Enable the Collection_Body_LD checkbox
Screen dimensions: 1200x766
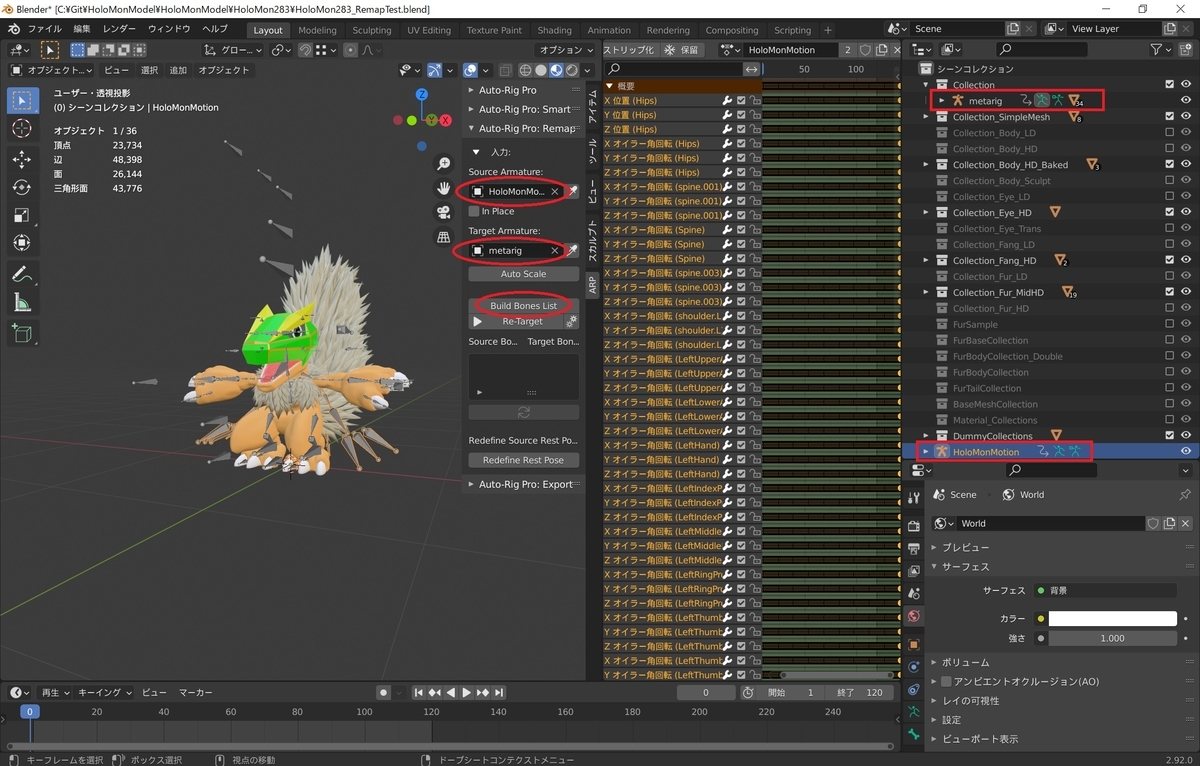click(x=1170, y=133)
